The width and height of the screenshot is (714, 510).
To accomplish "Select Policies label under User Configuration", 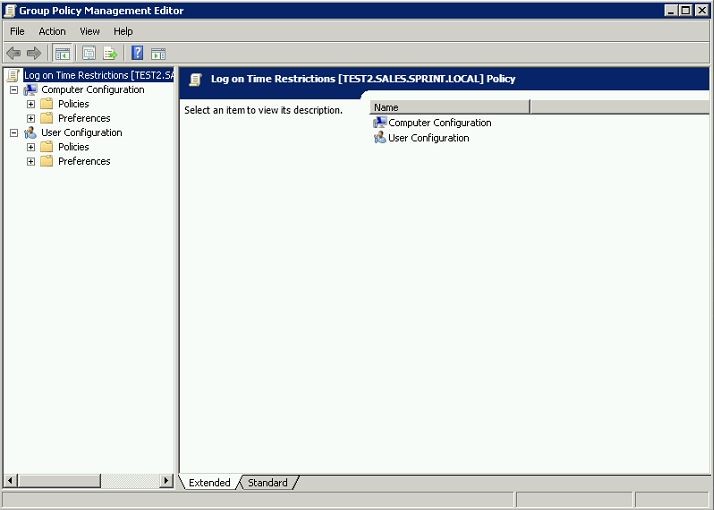I will [x=74, y=147].
